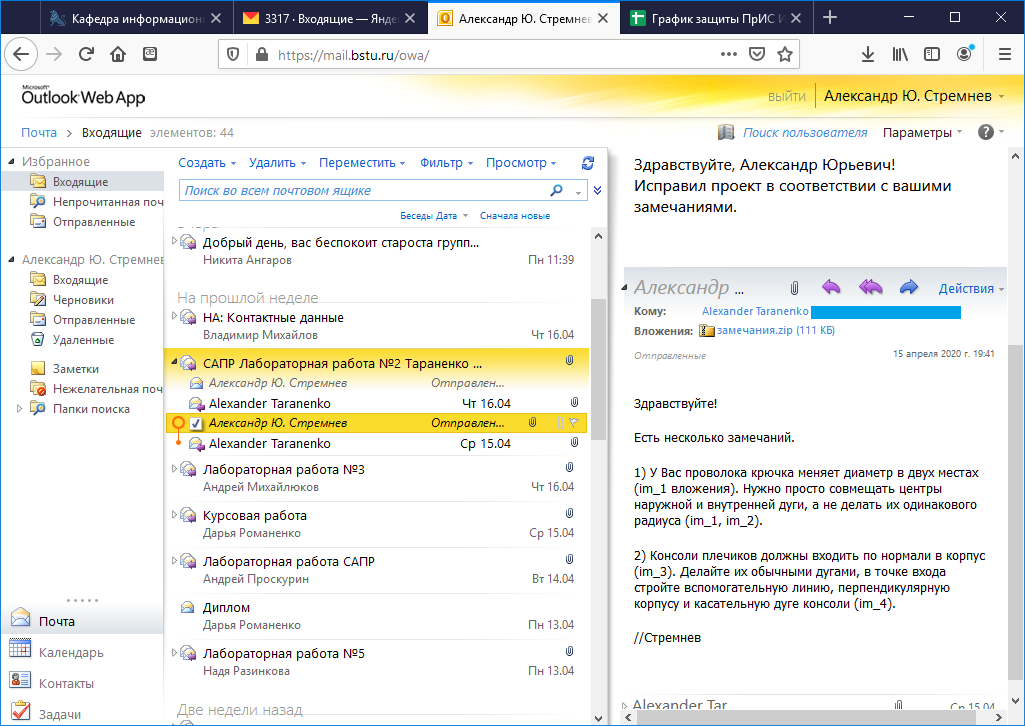The width and height of the screenshot is (1025, 726).
Task: Bookmark this page with the star icon
Action: (784, 54)
